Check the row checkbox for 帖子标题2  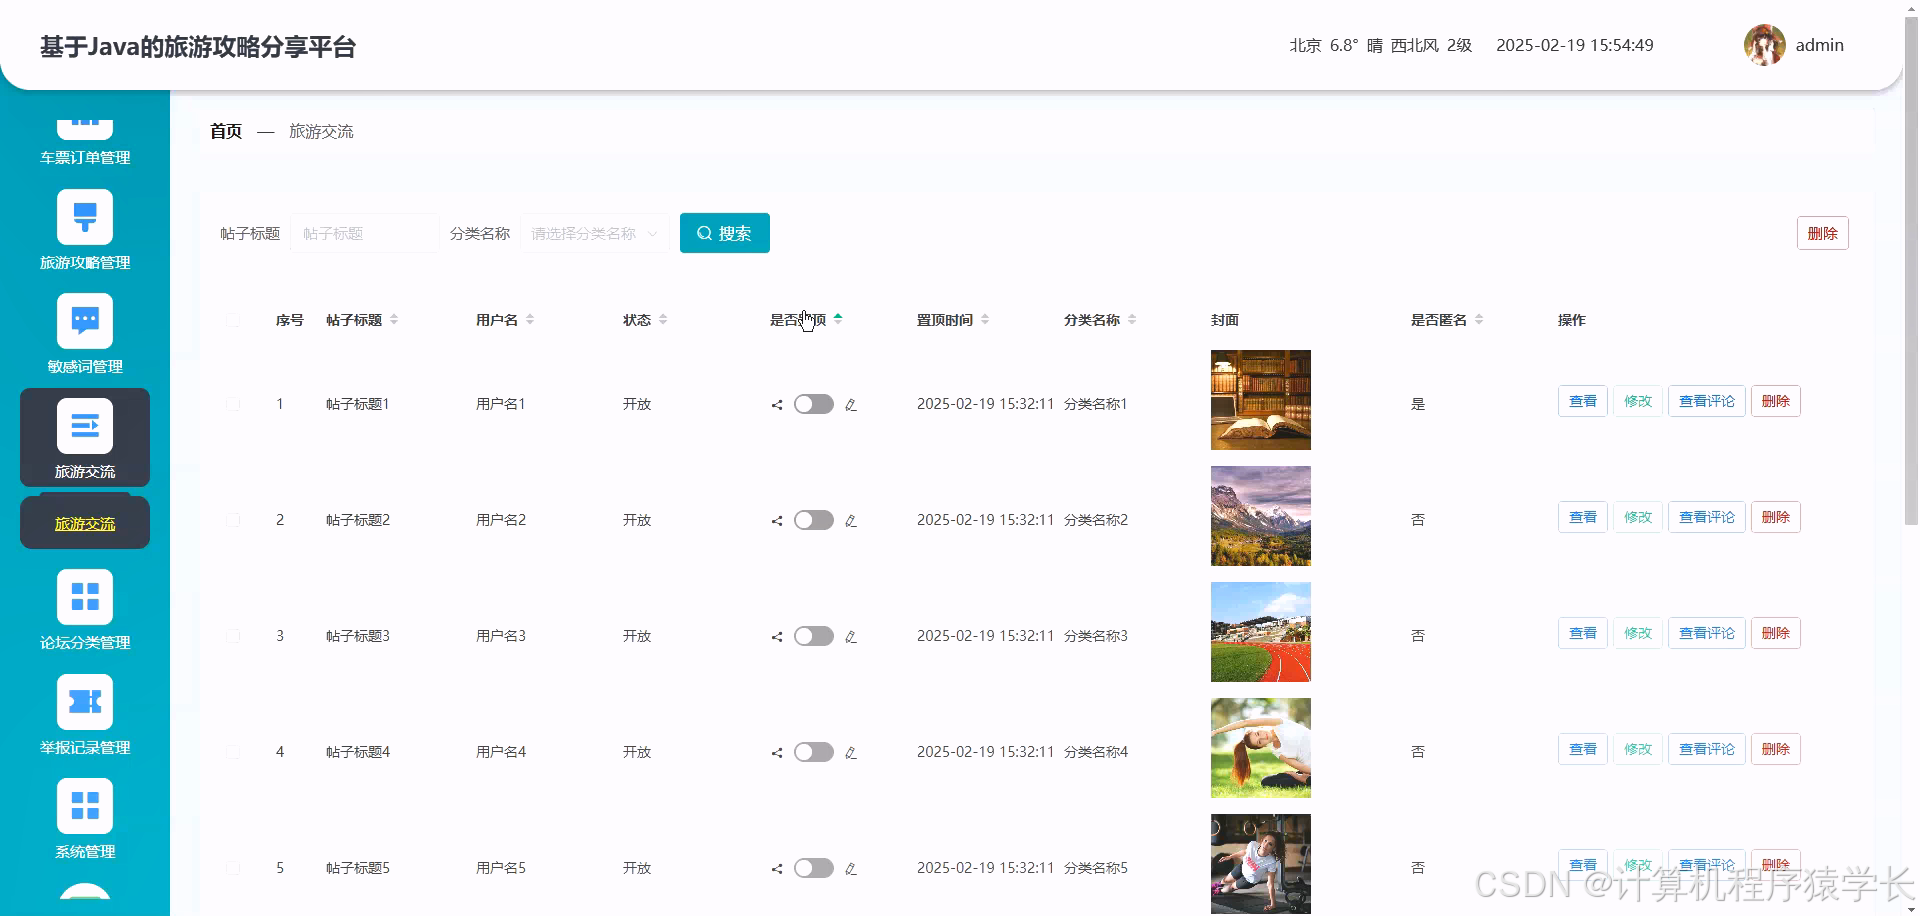(233, 520)
